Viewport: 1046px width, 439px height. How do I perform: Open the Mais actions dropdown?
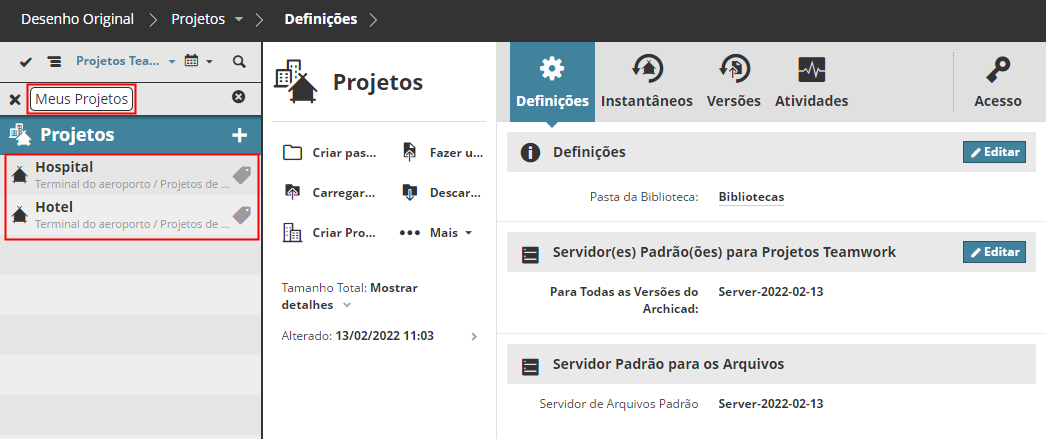click(x=436, y=232)
